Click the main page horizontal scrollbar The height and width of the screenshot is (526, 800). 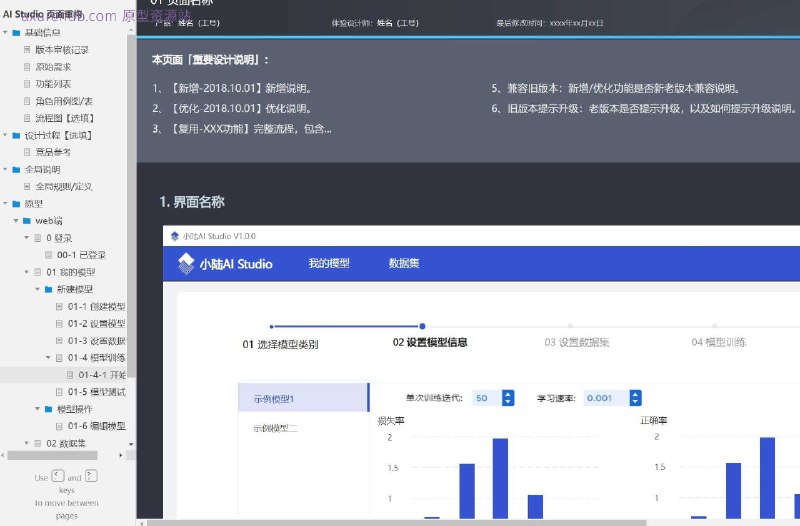point(396,522)
